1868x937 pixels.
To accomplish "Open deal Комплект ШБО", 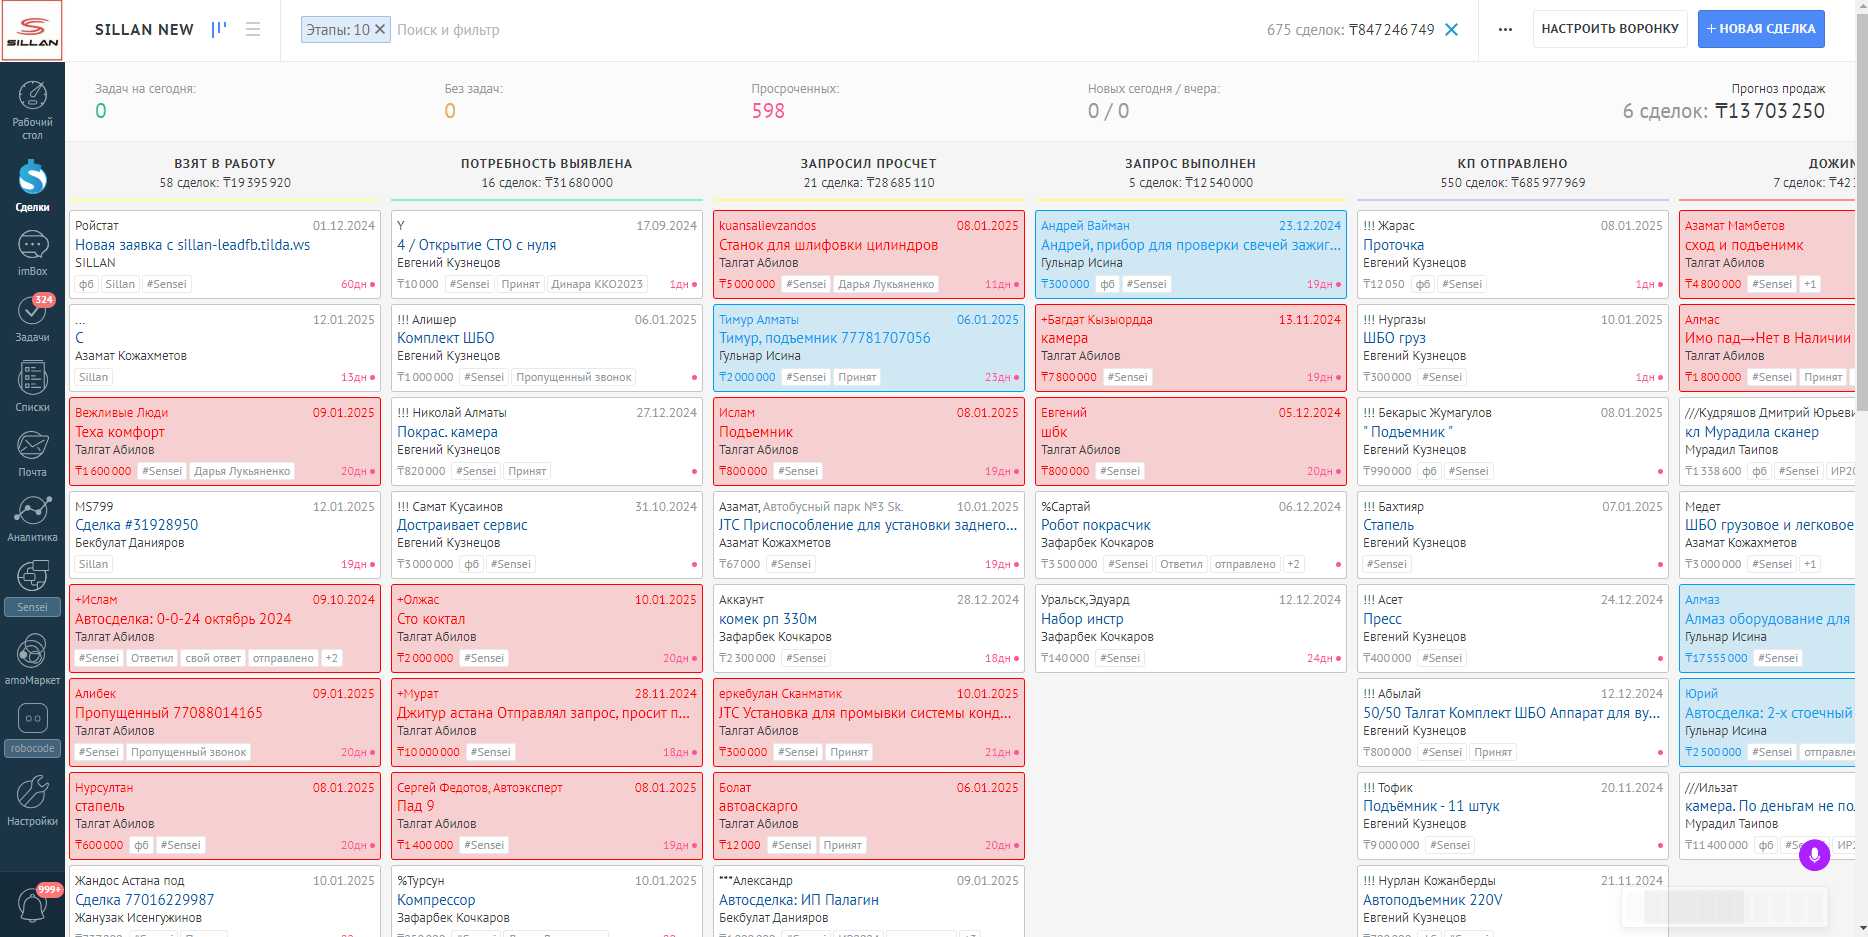I will click(x=446, y=338).
